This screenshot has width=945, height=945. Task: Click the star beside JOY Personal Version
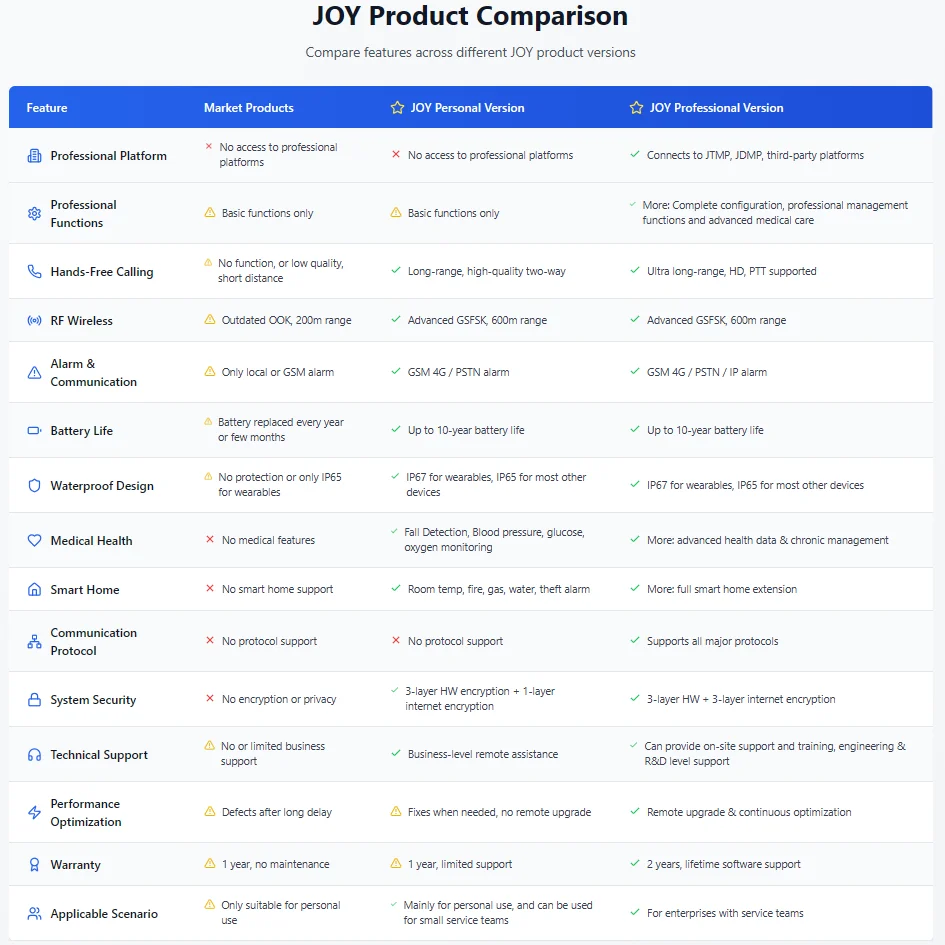point(397,108)
